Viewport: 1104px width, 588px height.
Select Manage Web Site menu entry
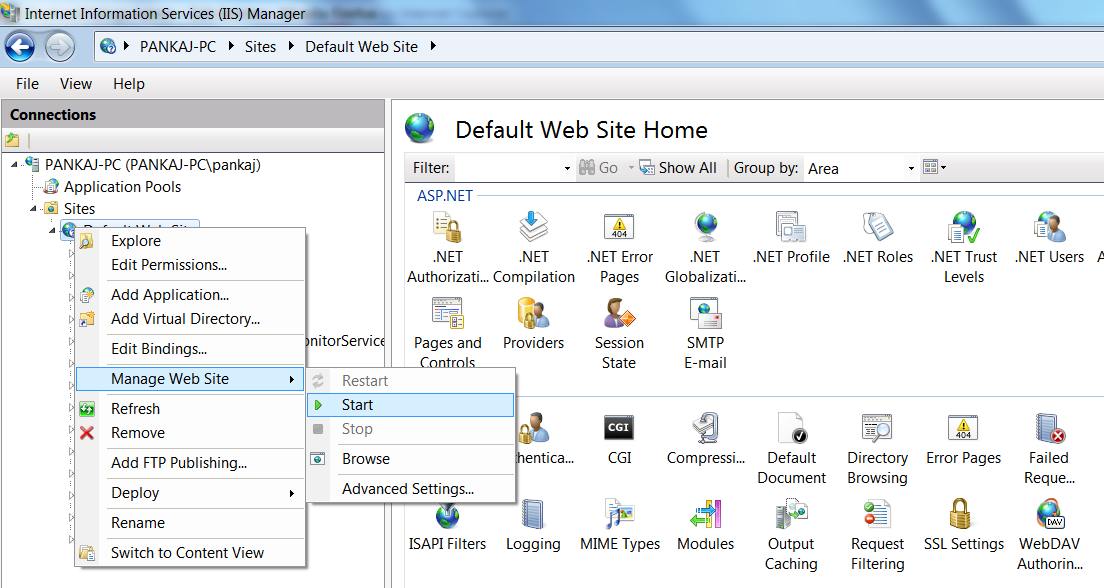[190, 379]
